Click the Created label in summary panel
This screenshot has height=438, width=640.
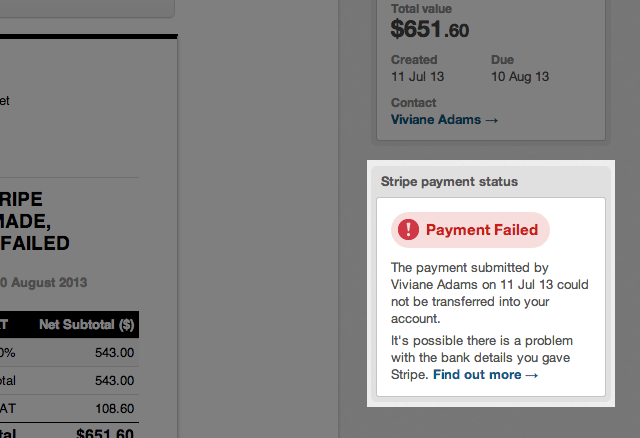click(414, 60)
